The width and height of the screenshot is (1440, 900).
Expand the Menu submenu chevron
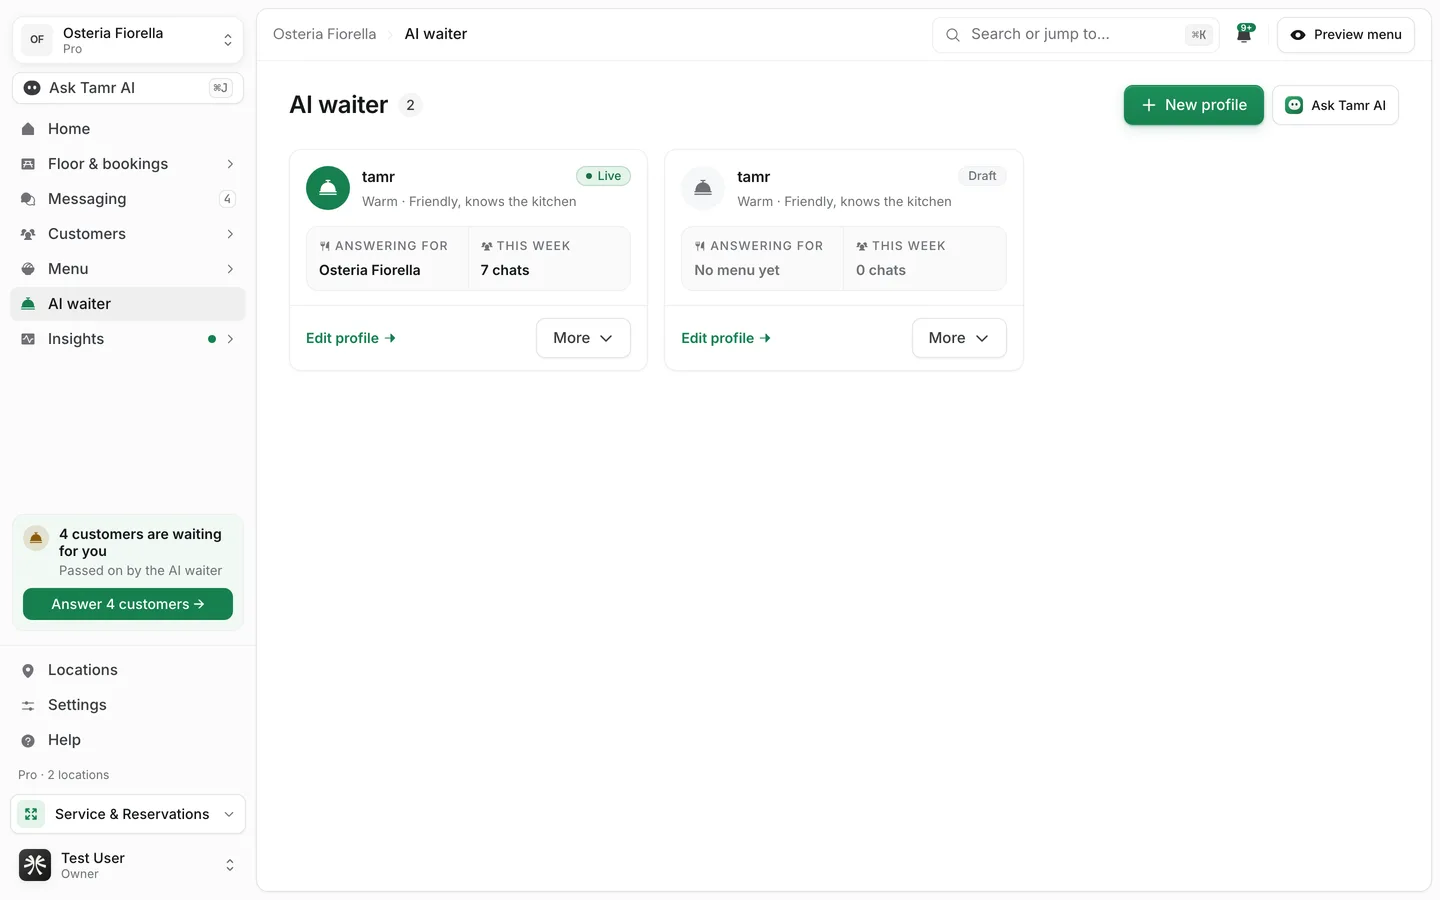[x=230, y=269]
